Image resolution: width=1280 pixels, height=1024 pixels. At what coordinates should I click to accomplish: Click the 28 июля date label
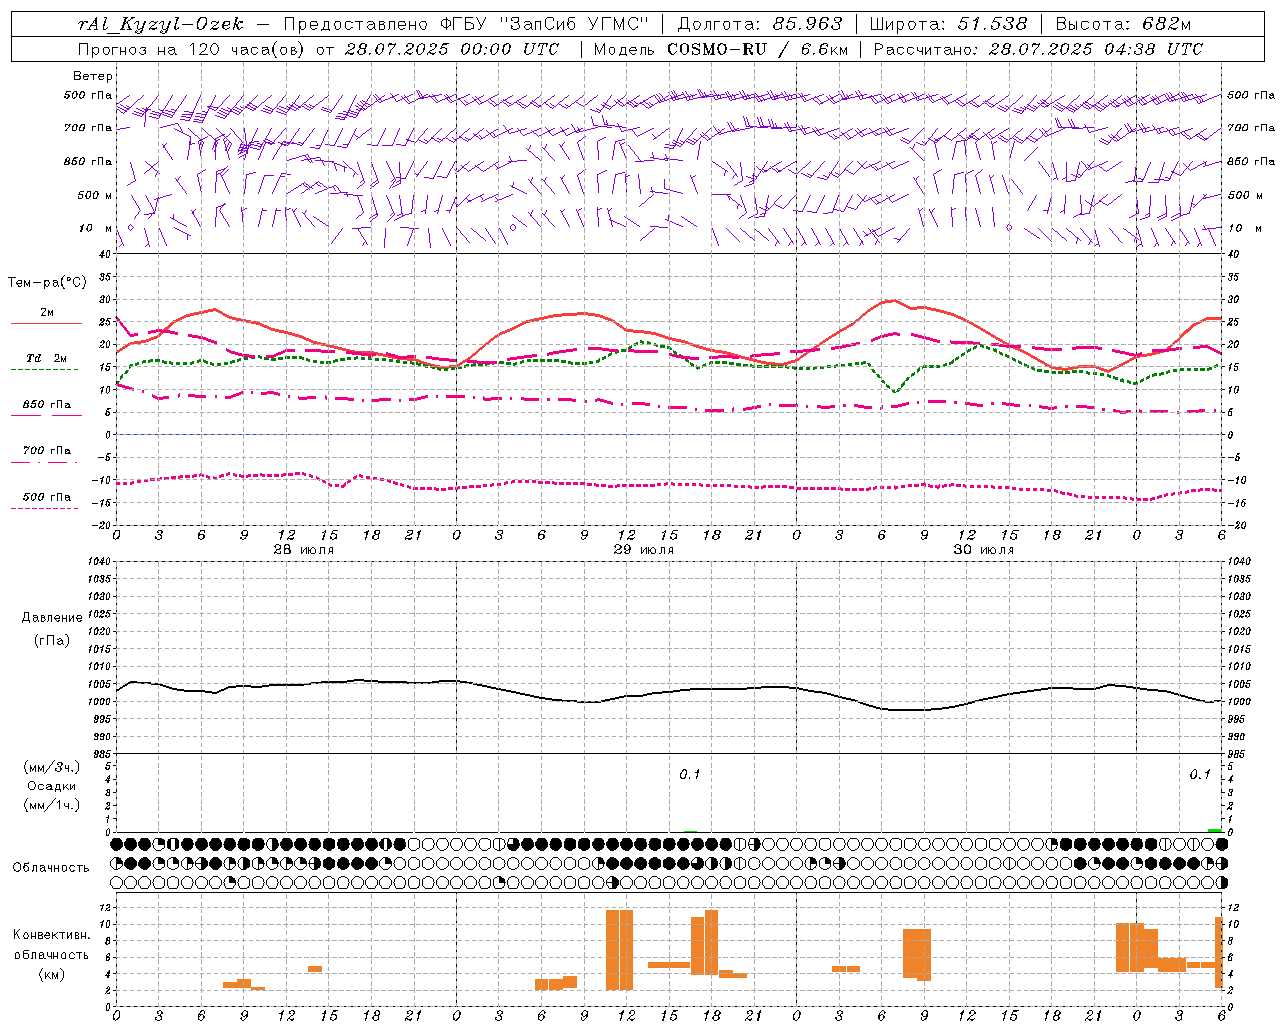pos(304,550)
